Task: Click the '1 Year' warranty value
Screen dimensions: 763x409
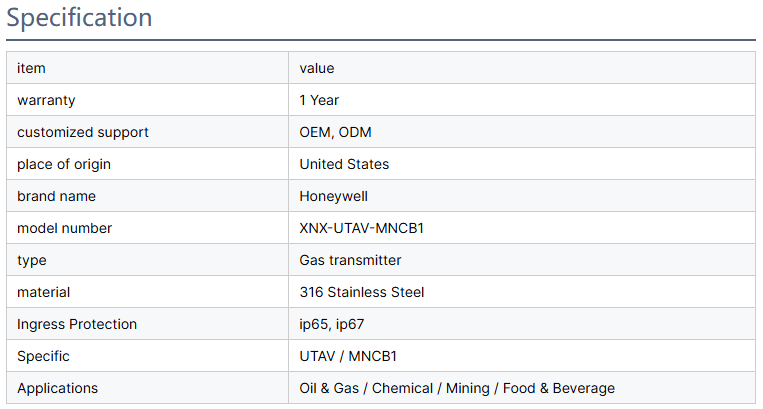Action: point(319,100)
